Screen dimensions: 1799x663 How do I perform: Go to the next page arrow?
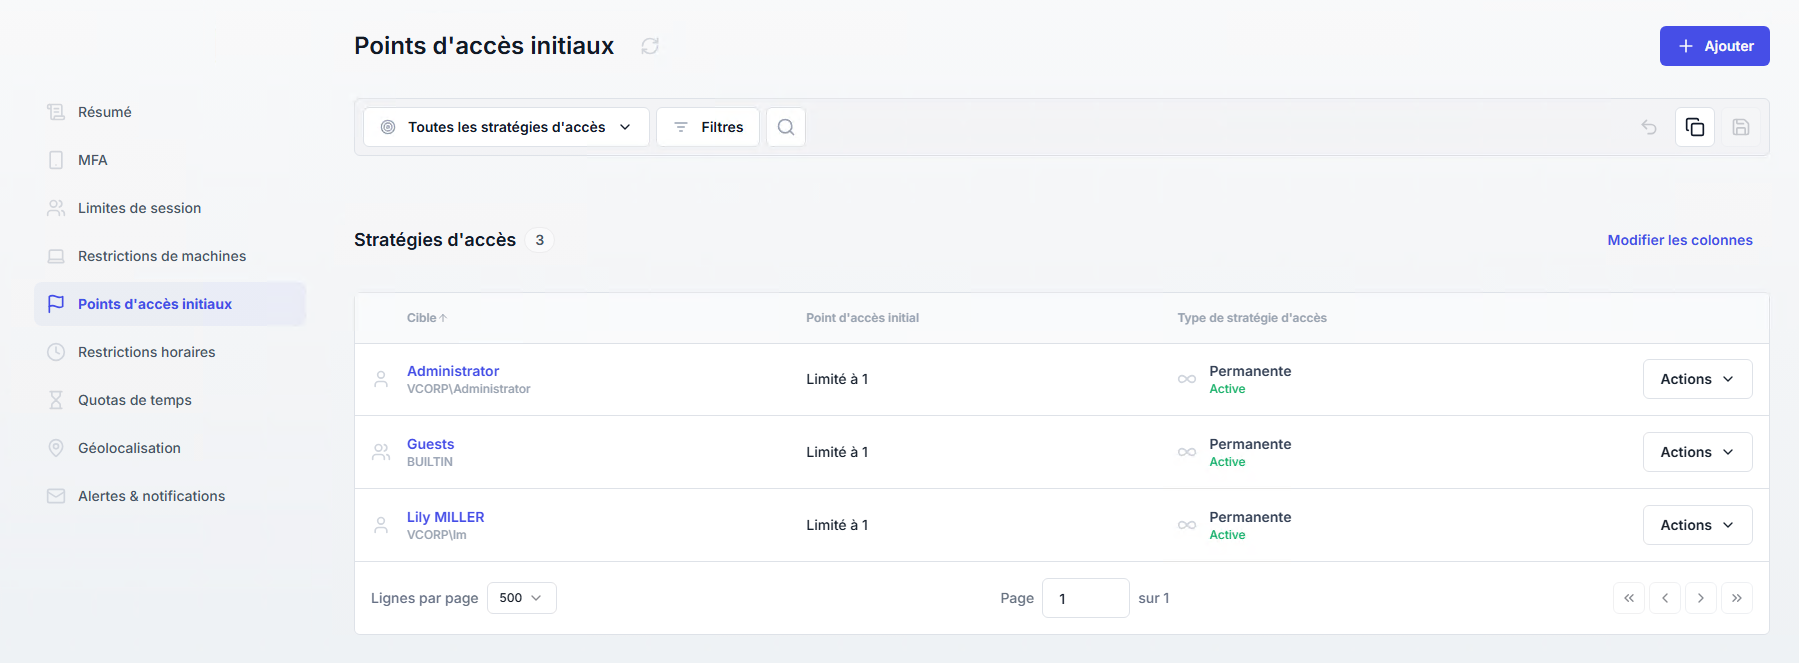pyautogui.click(x=1701, y=598)
